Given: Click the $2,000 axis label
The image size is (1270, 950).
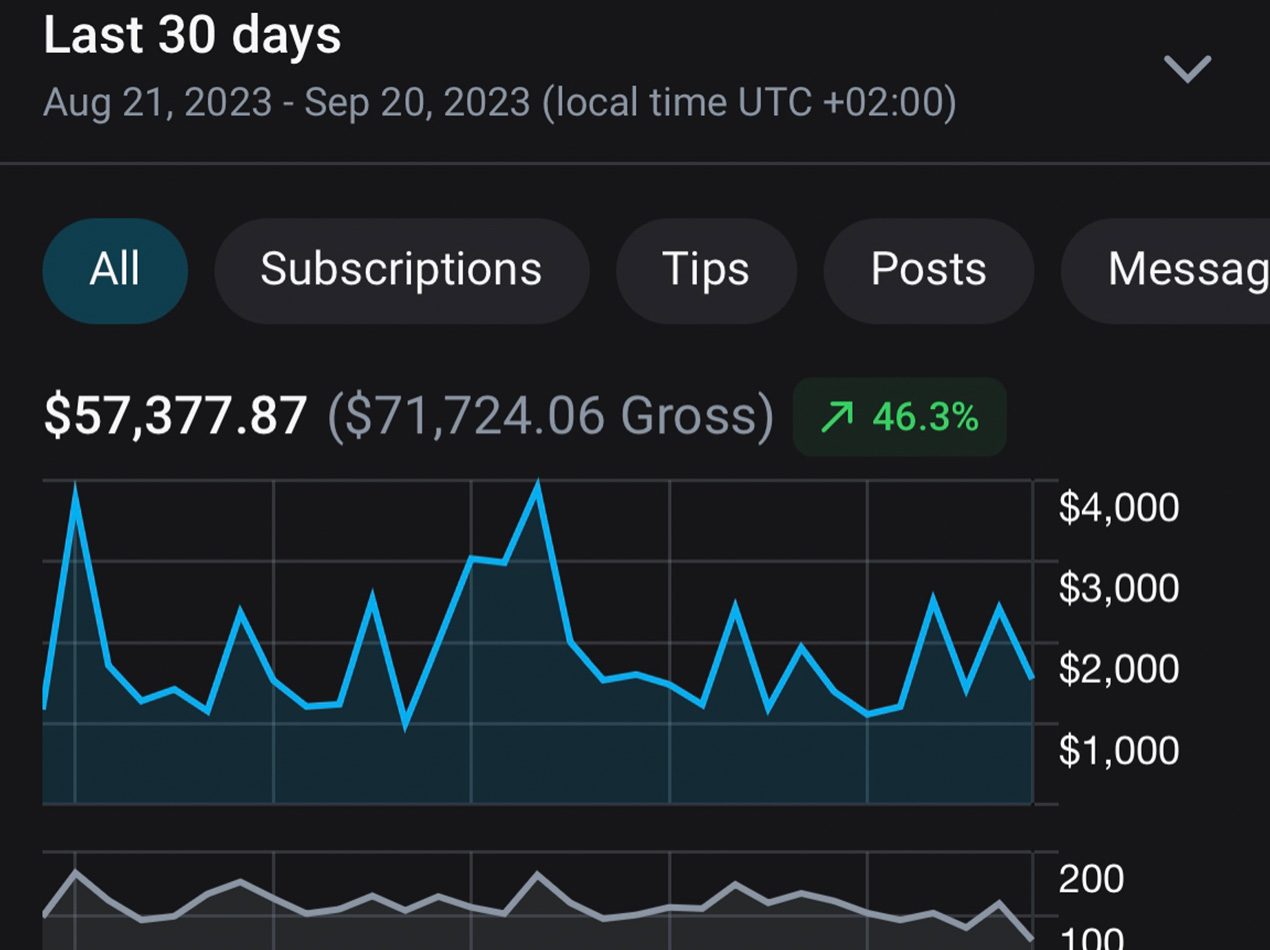Looking at the screenshot, I should click(x=1119, y=669).
